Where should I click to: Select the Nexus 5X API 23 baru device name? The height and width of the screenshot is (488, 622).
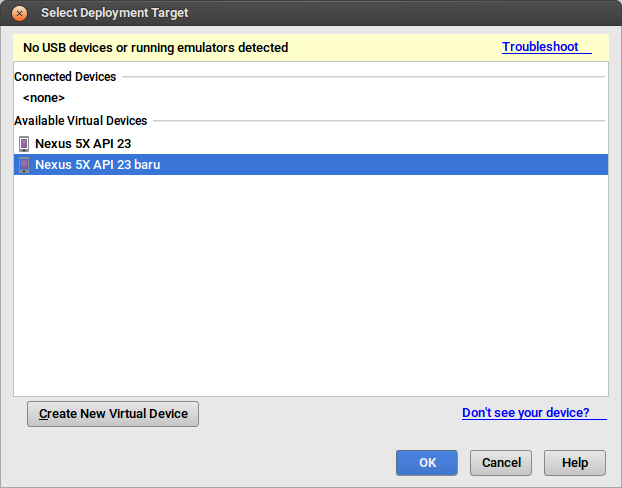[x=97, y=165]
